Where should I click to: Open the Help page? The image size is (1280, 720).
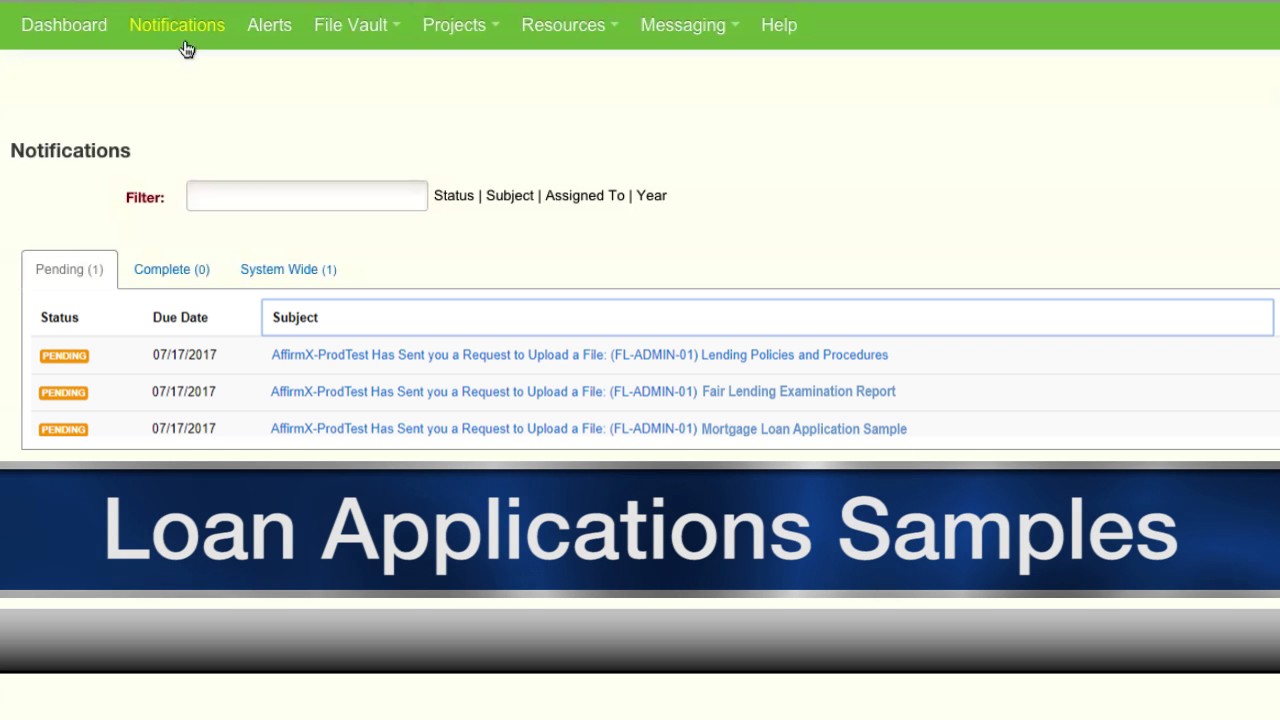pos(778,25)
